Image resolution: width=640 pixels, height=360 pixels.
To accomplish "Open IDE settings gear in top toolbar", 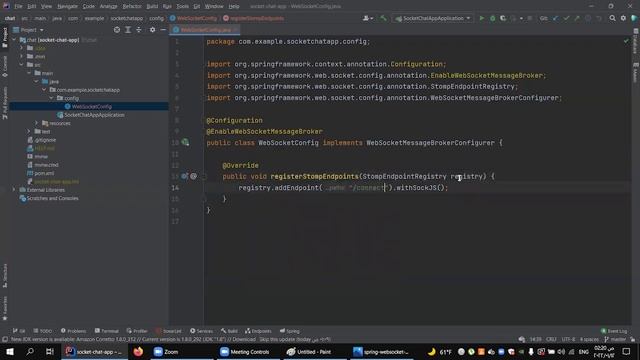I will pyautogui.click(x=623, y=18).
